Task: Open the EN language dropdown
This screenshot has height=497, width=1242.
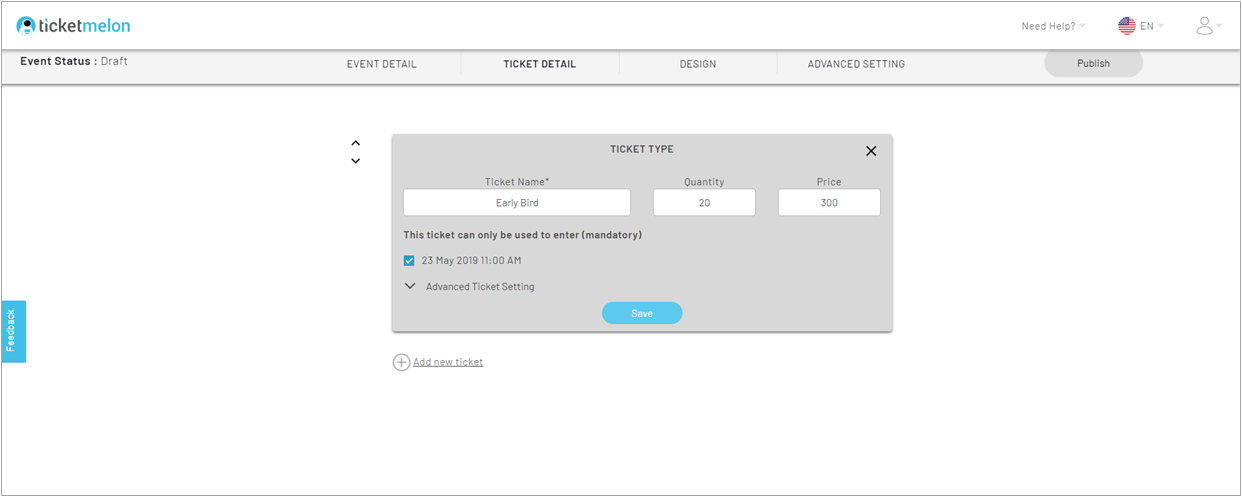Action: tap(1152, 26)
